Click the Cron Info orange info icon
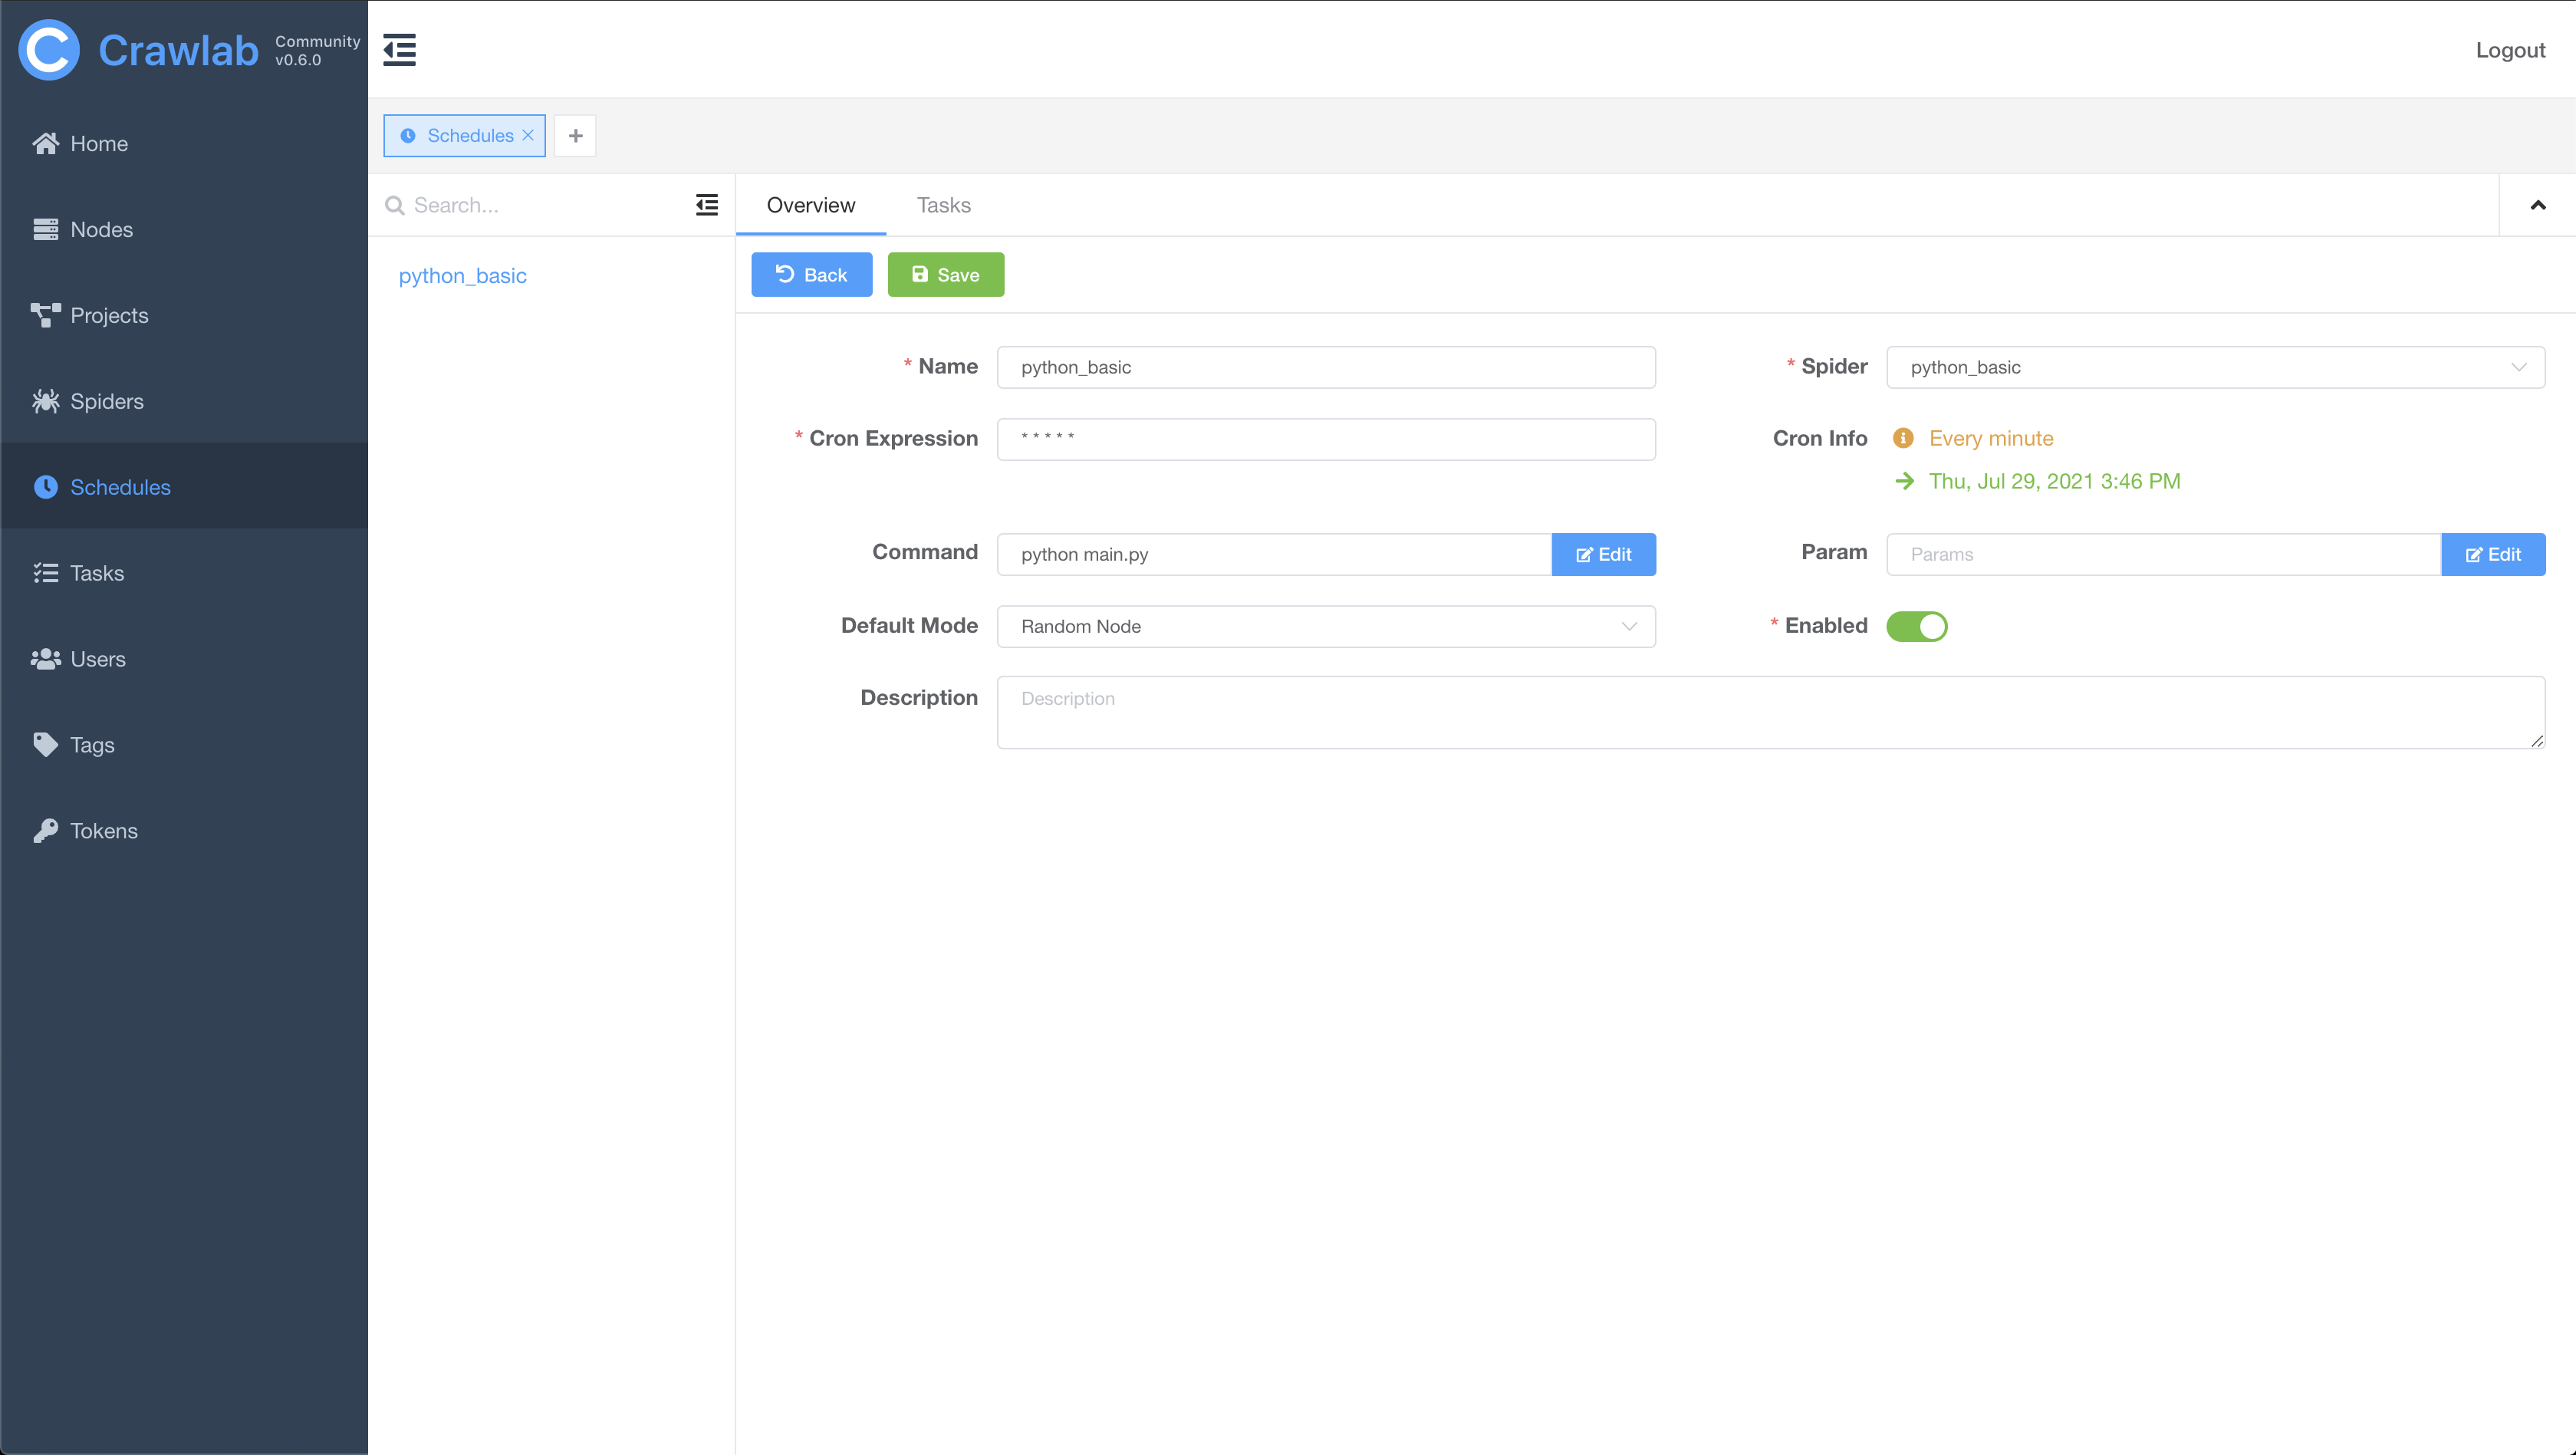 click(1903, 438)
